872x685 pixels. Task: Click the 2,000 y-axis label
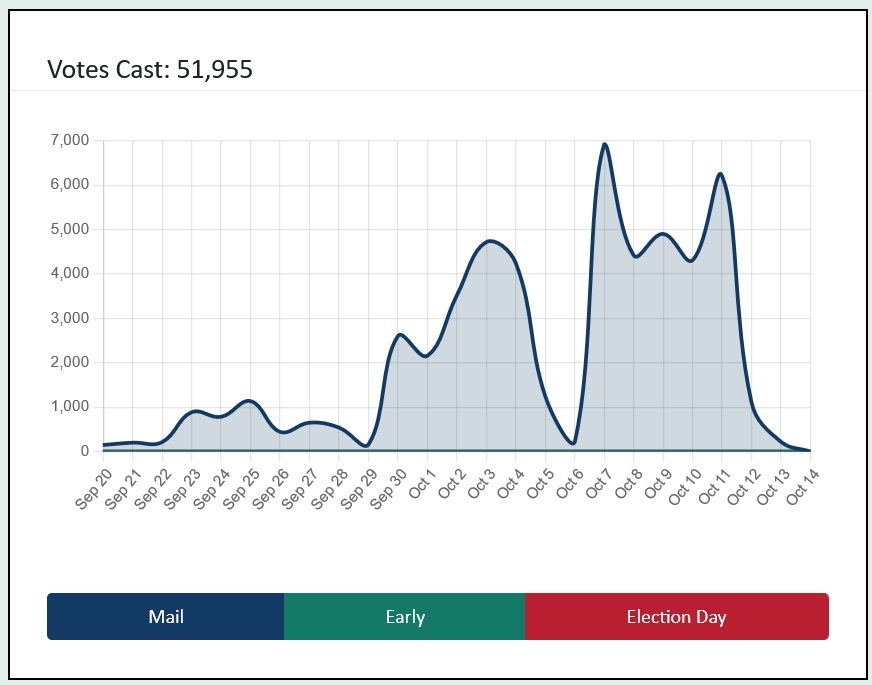[x=70, y=362]
